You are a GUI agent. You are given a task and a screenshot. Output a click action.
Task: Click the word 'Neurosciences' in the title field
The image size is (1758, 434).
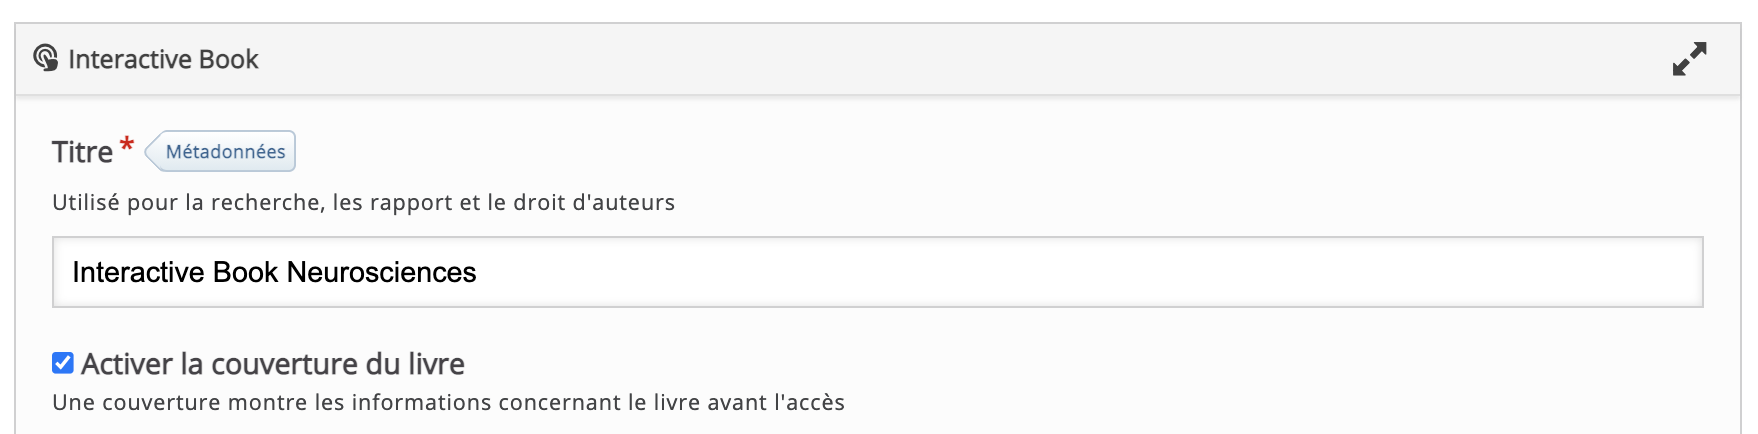(x=381, y=272)
